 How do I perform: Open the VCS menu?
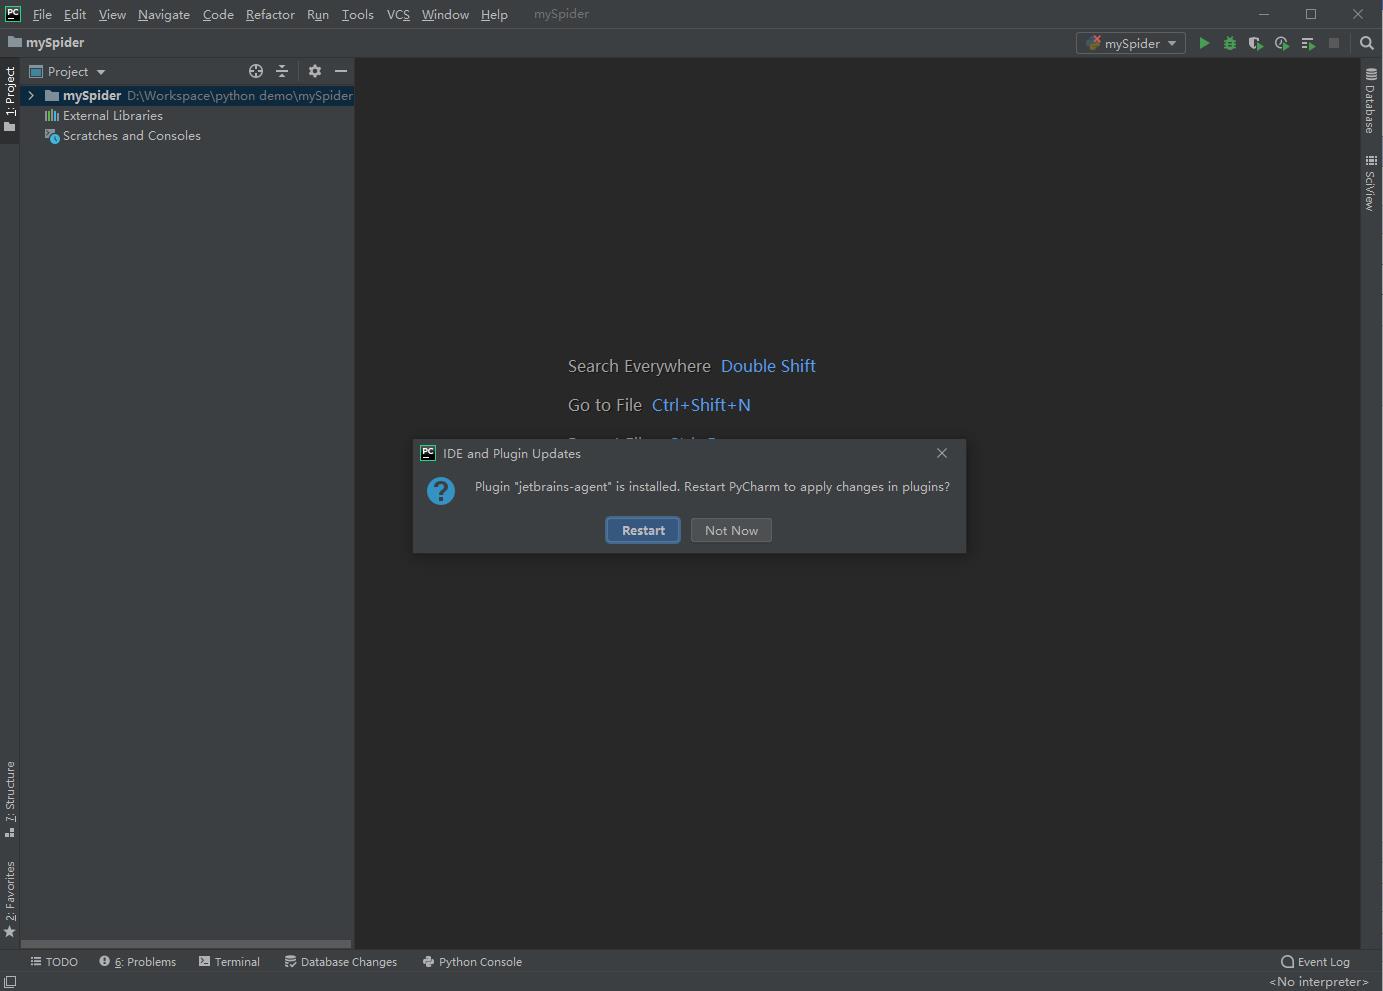pyautogui.click(x=398, y=14)
